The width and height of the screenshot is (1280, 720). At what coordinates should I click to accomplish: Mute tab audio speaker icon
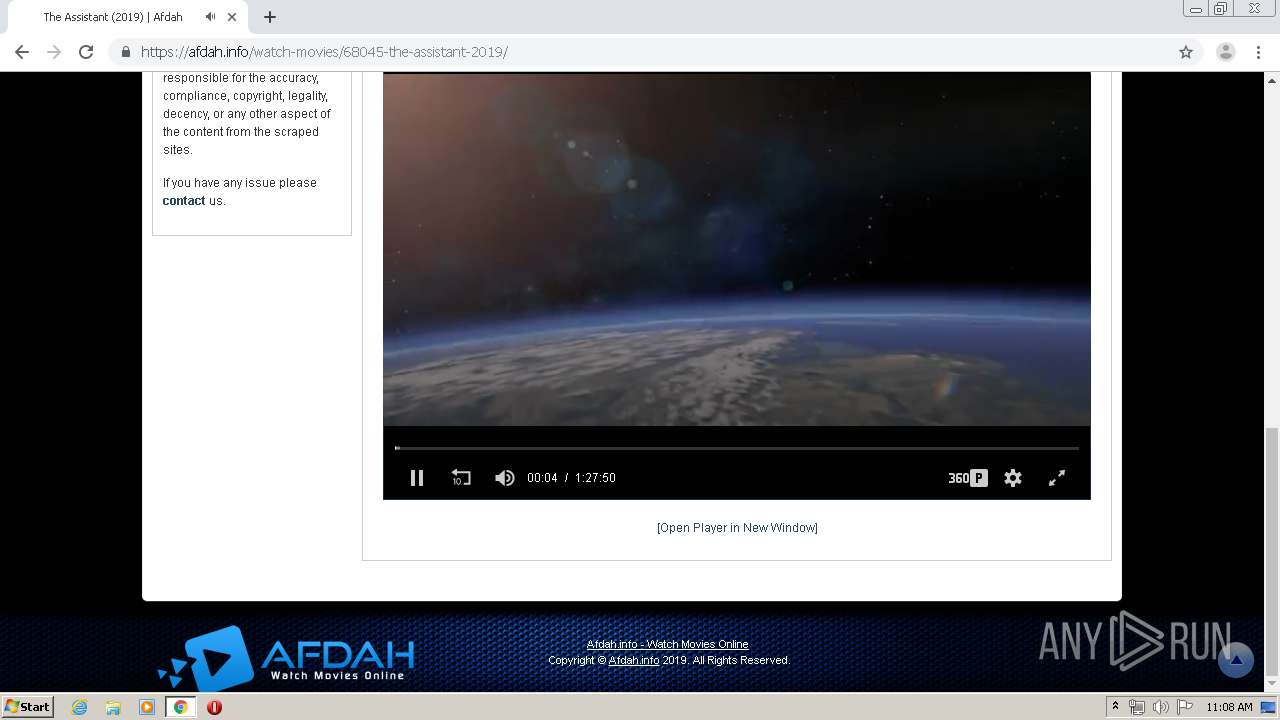tap(210, 17)
